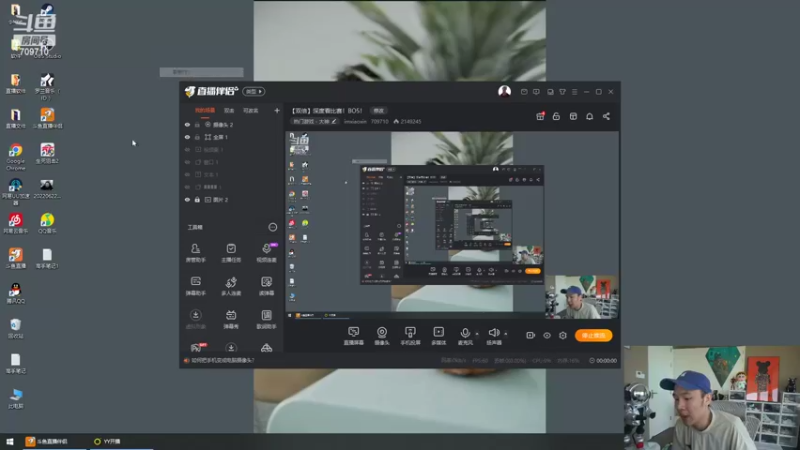Open the 房管助手 tool in toolbox

click(195, 253)
